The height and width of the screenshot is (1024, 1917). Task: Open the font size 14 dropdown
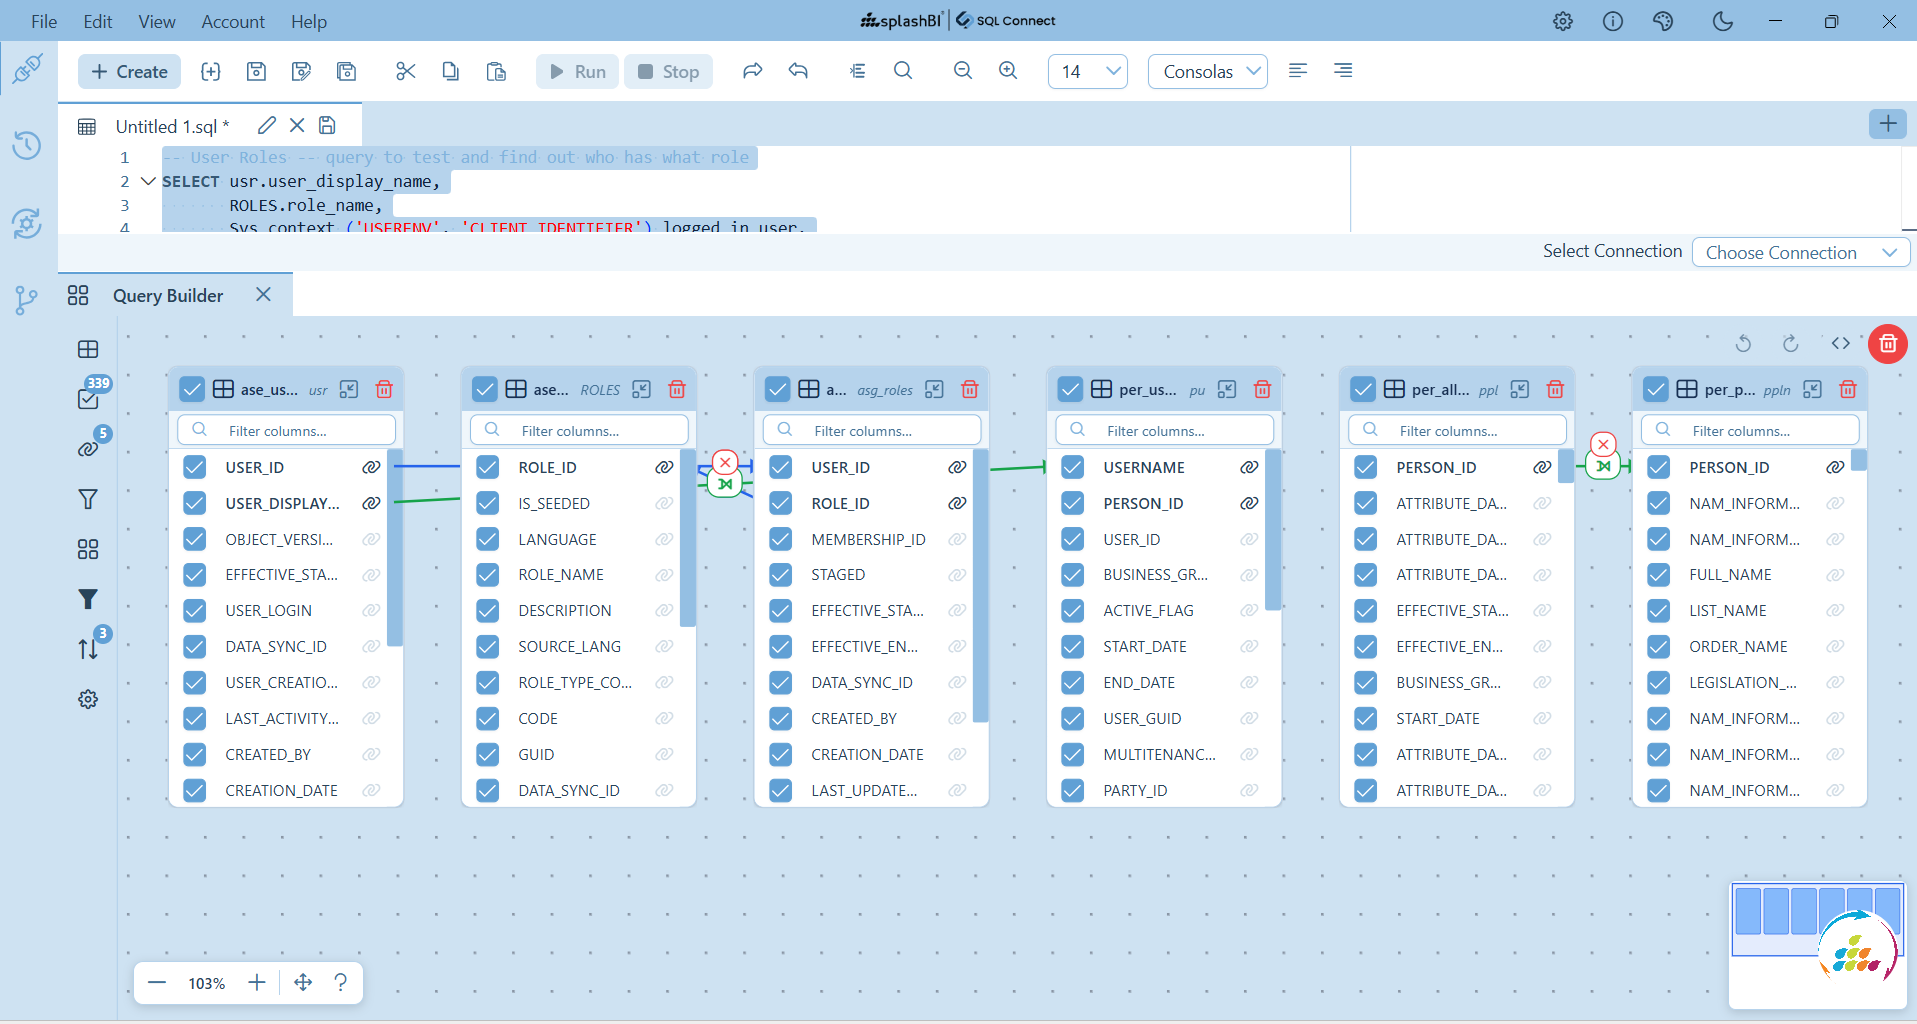click(x=1088, y=72)
